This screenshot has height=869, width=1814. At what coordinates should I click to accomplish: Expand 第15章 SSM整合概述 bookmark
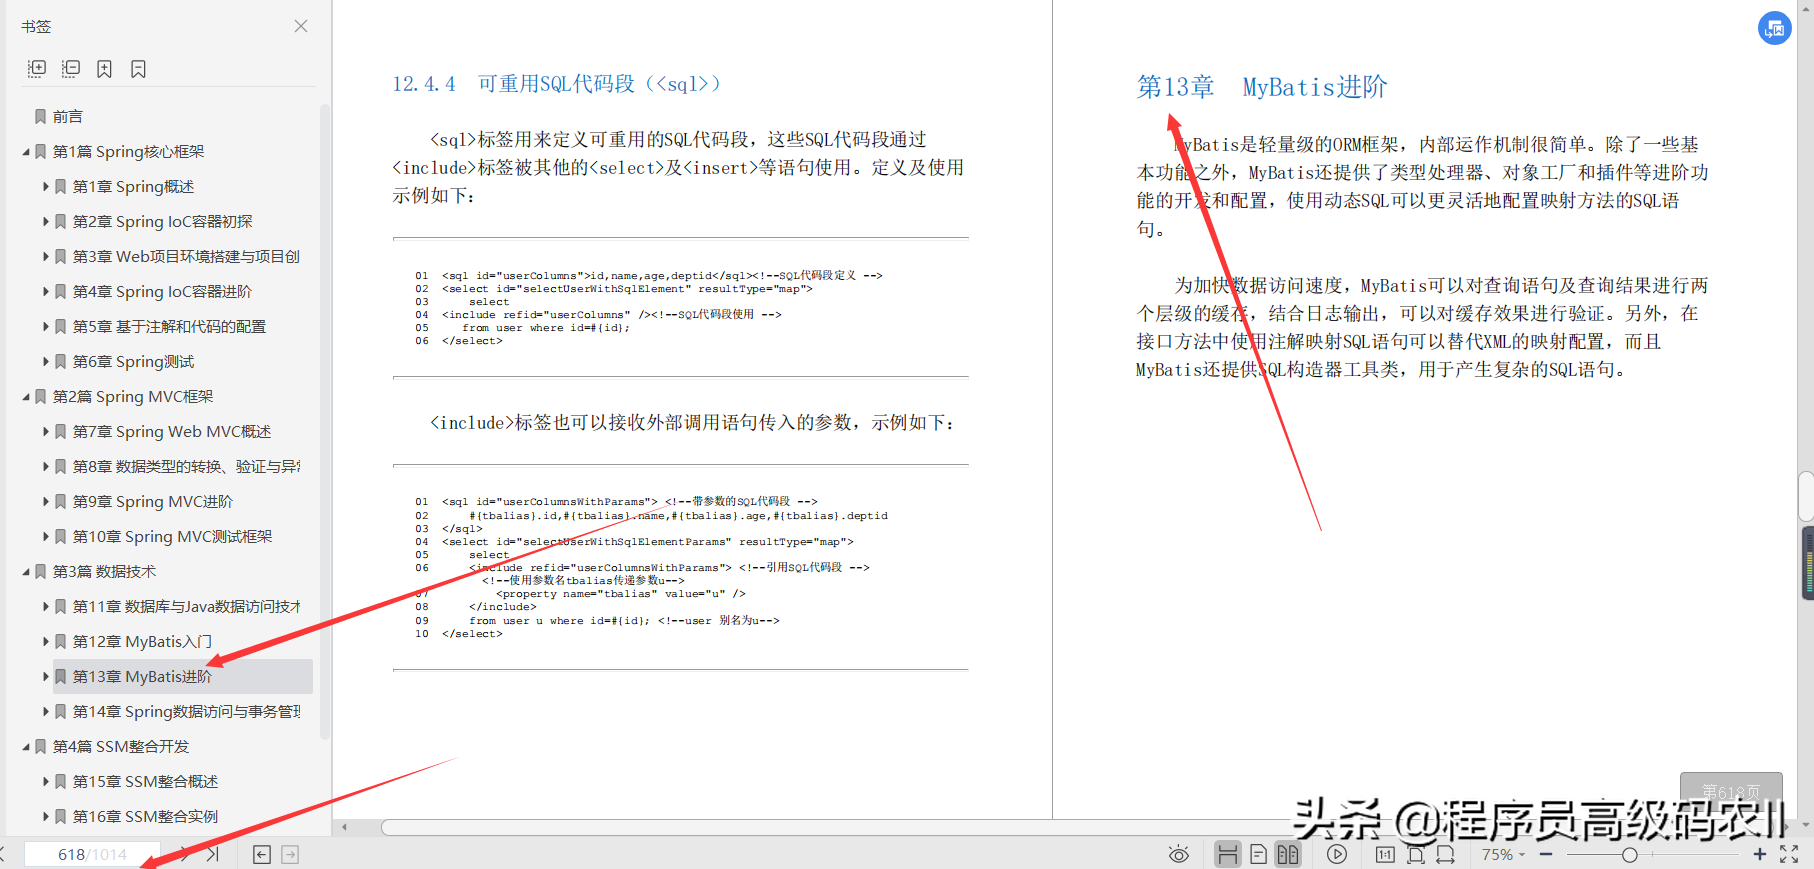tap(46, 782)
